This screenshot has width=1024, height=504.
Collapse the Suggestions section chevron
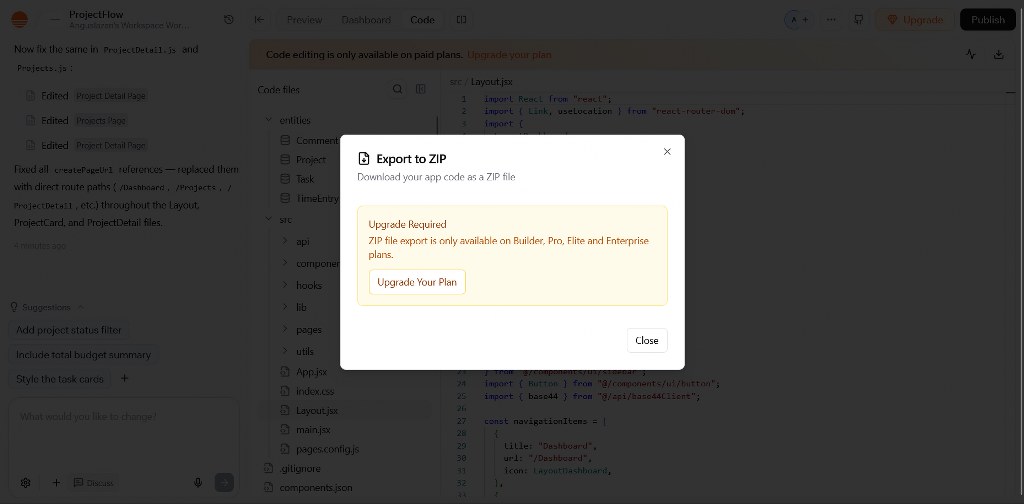point(81,307)
